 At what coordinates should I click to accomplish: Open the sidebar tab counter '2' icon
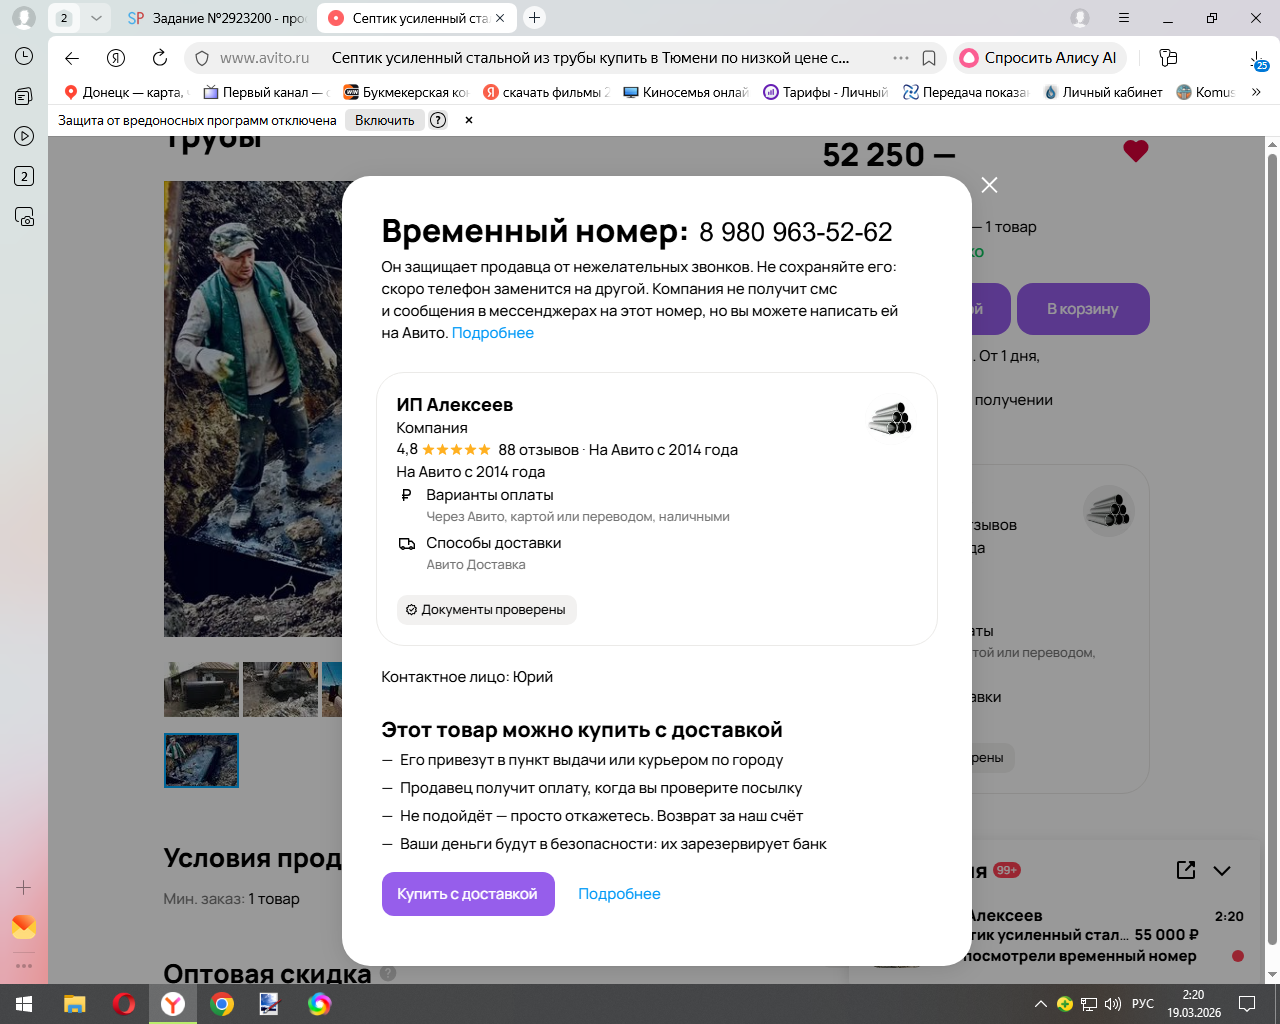[x=24, y=176]
